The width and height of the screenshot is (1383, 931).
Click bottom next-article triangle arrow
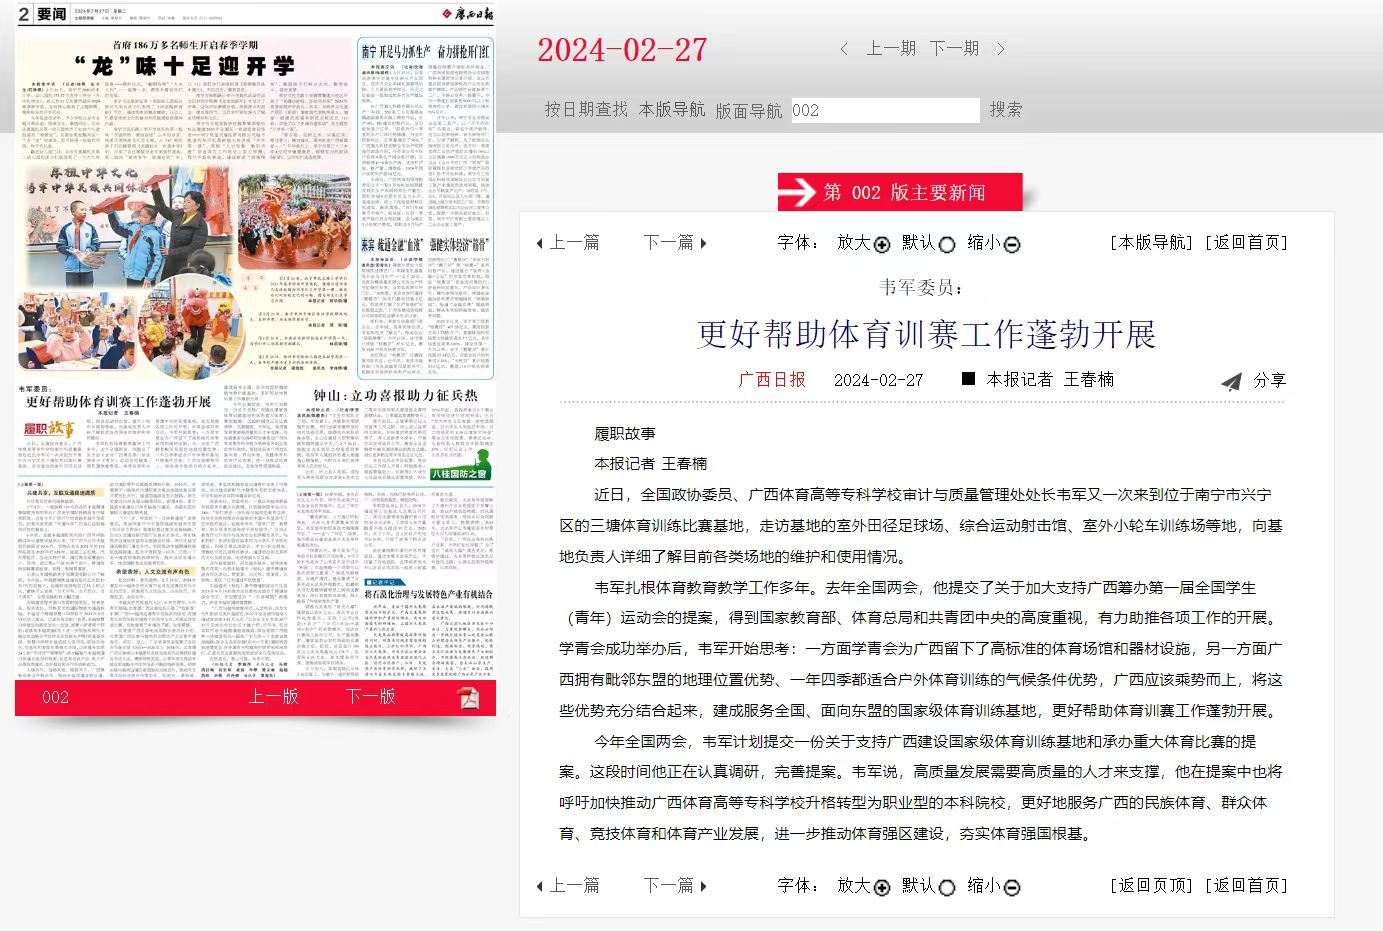tap(704, 886)
